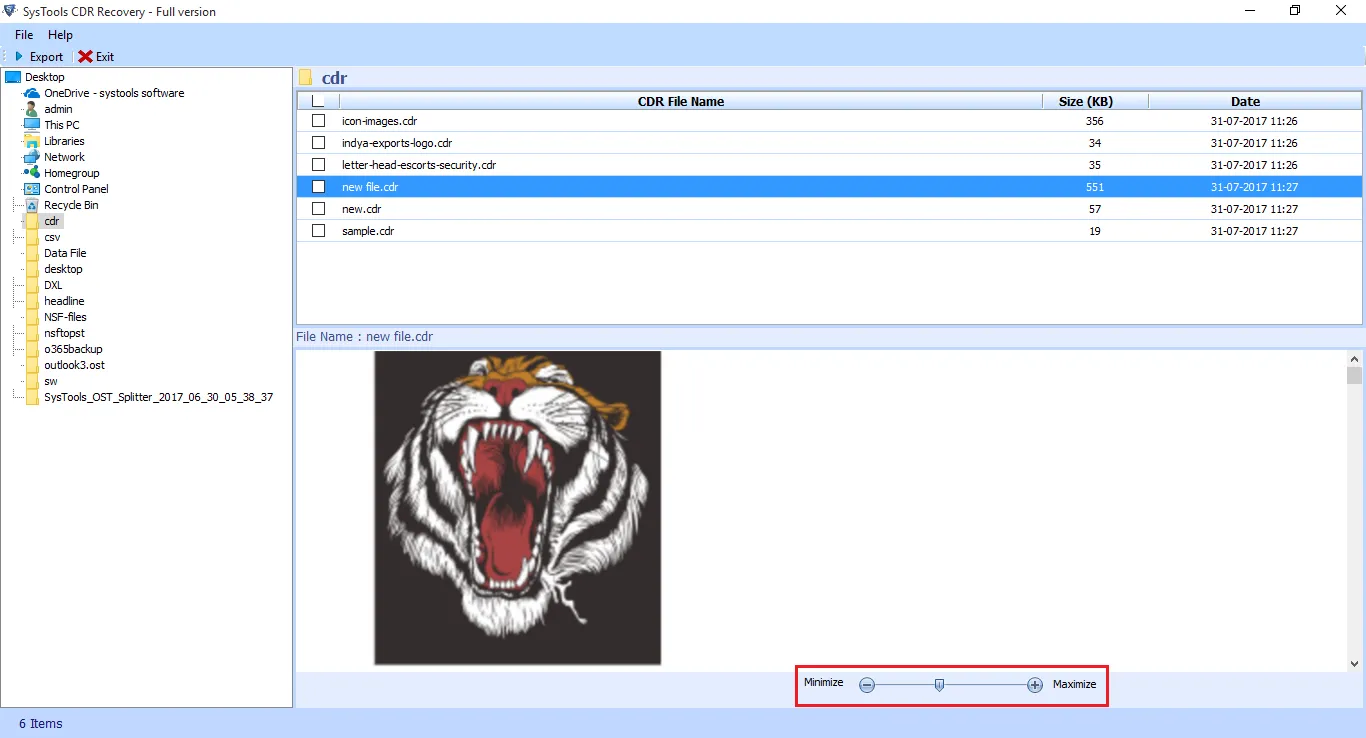Click the SysTools app icon in title bar
1366x738 pixels.
[x=10, y=11]
